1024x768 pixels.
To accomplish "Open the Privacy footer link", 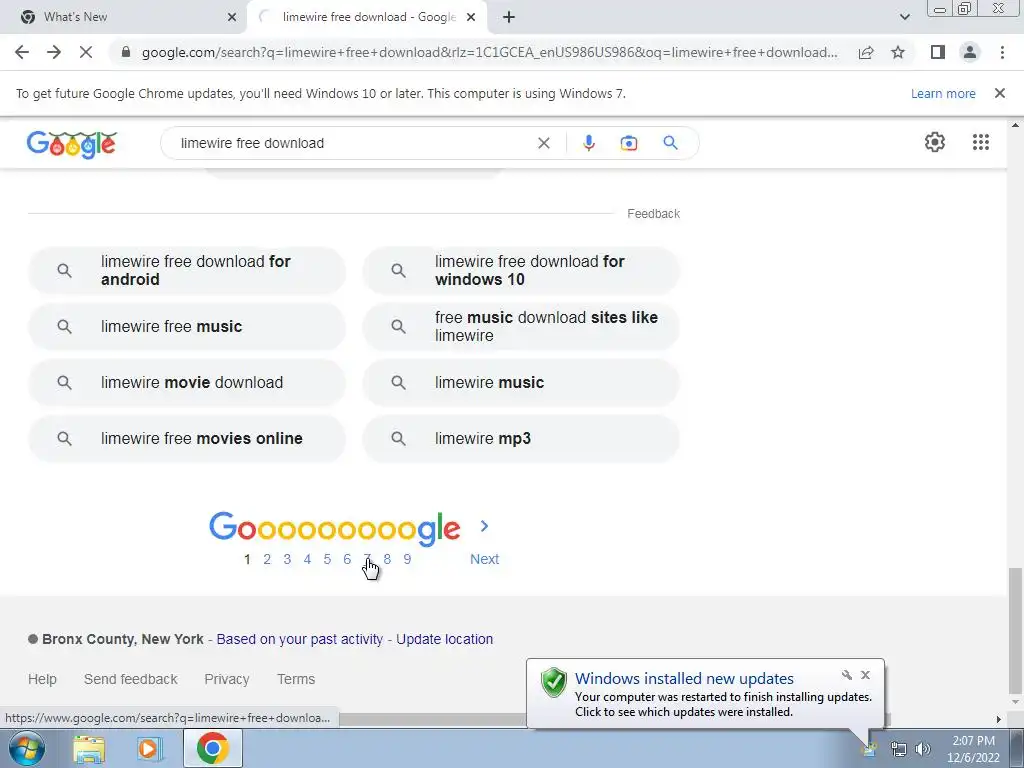I will (x=227, y=679).
